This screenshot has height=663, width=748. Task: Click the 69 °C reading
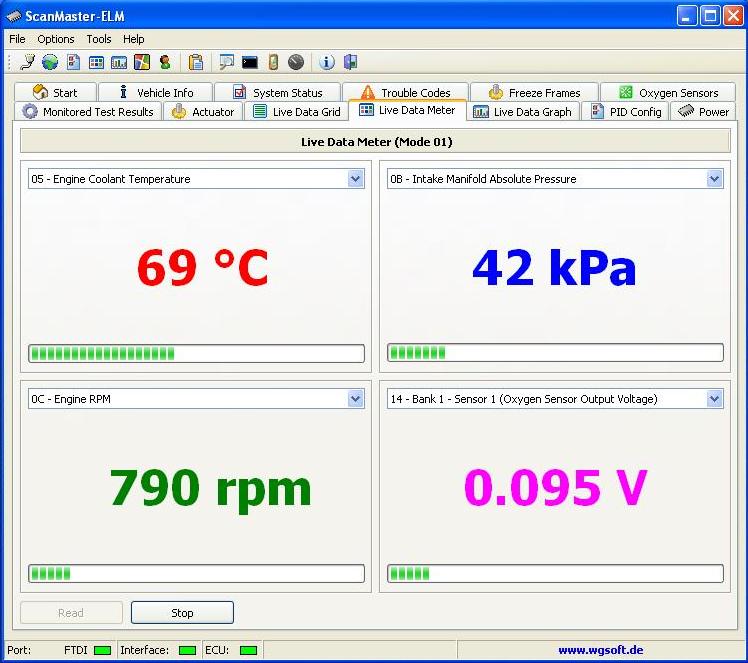click(x=203, y=268)
